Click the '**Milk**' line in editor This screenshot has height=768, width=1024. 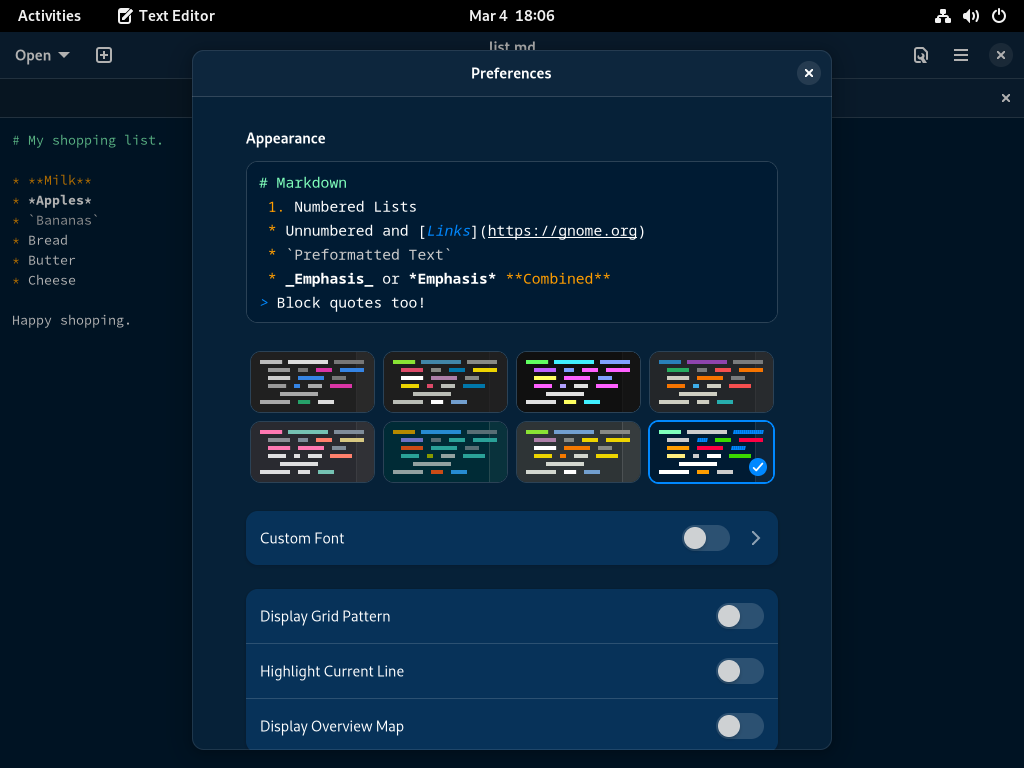click(59, 180)
